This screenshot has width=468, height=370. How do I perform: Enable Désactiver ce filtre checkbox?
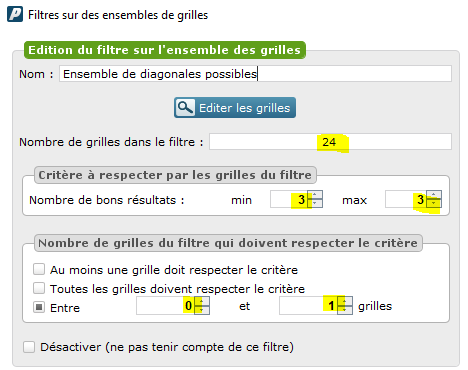coord(29,347)
